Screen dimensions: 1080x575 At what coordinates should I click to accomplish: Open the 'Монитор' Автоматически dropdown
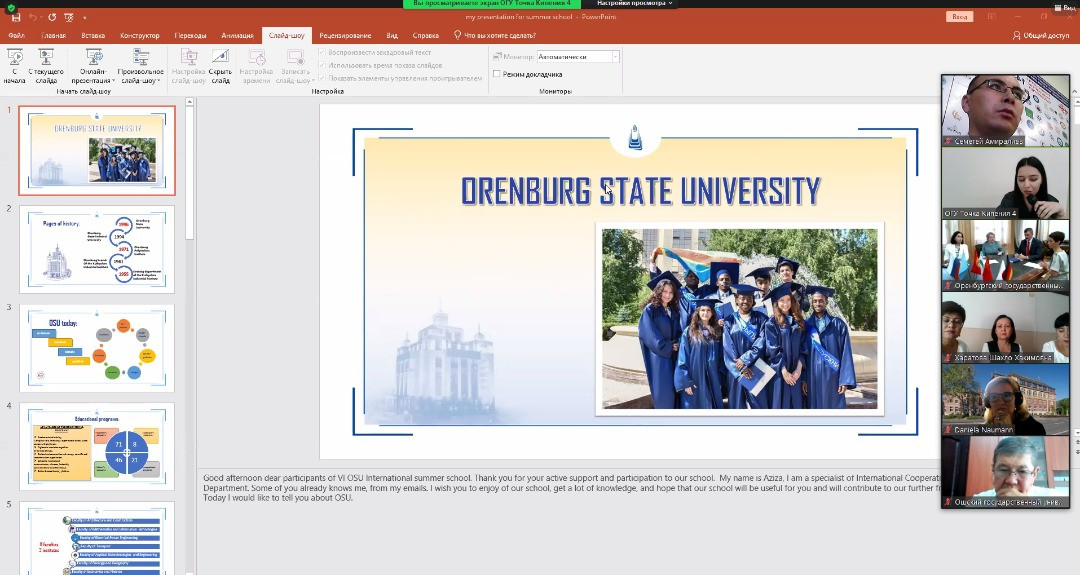click(615, 57)
